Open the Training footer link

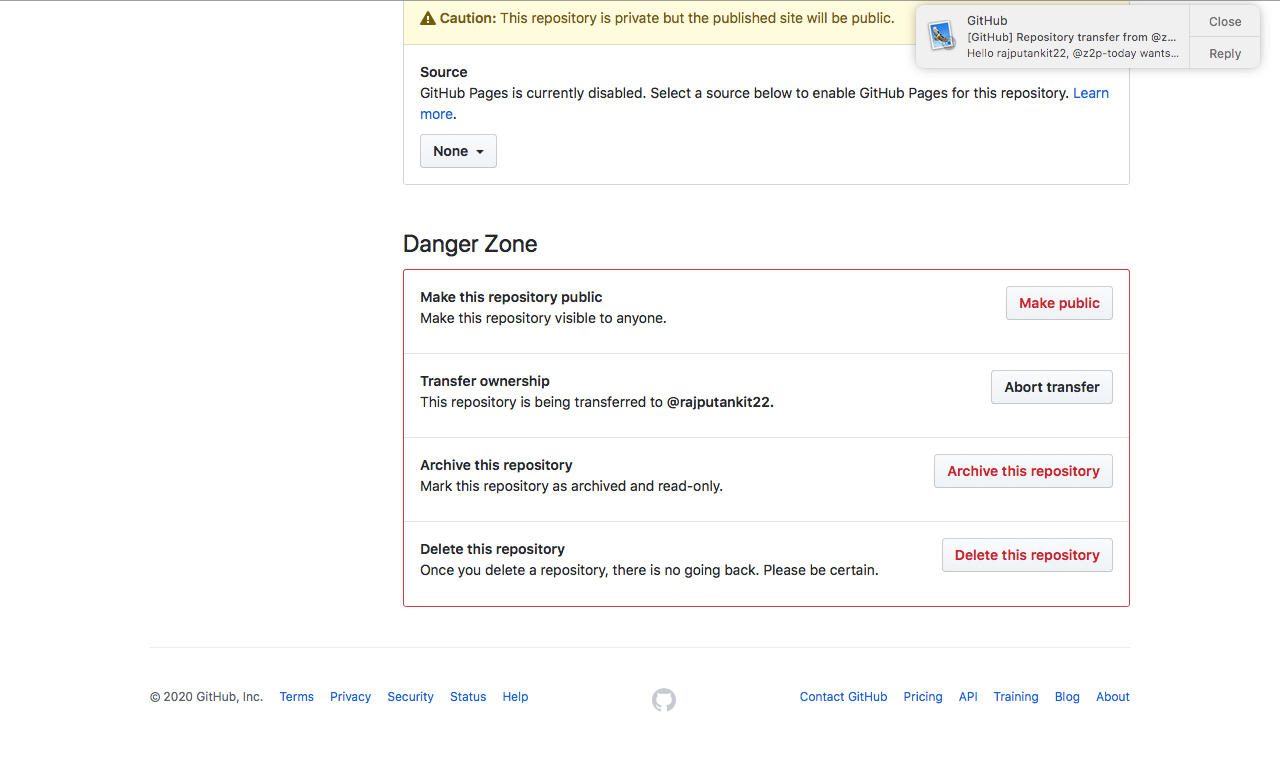click(1016, 697)
